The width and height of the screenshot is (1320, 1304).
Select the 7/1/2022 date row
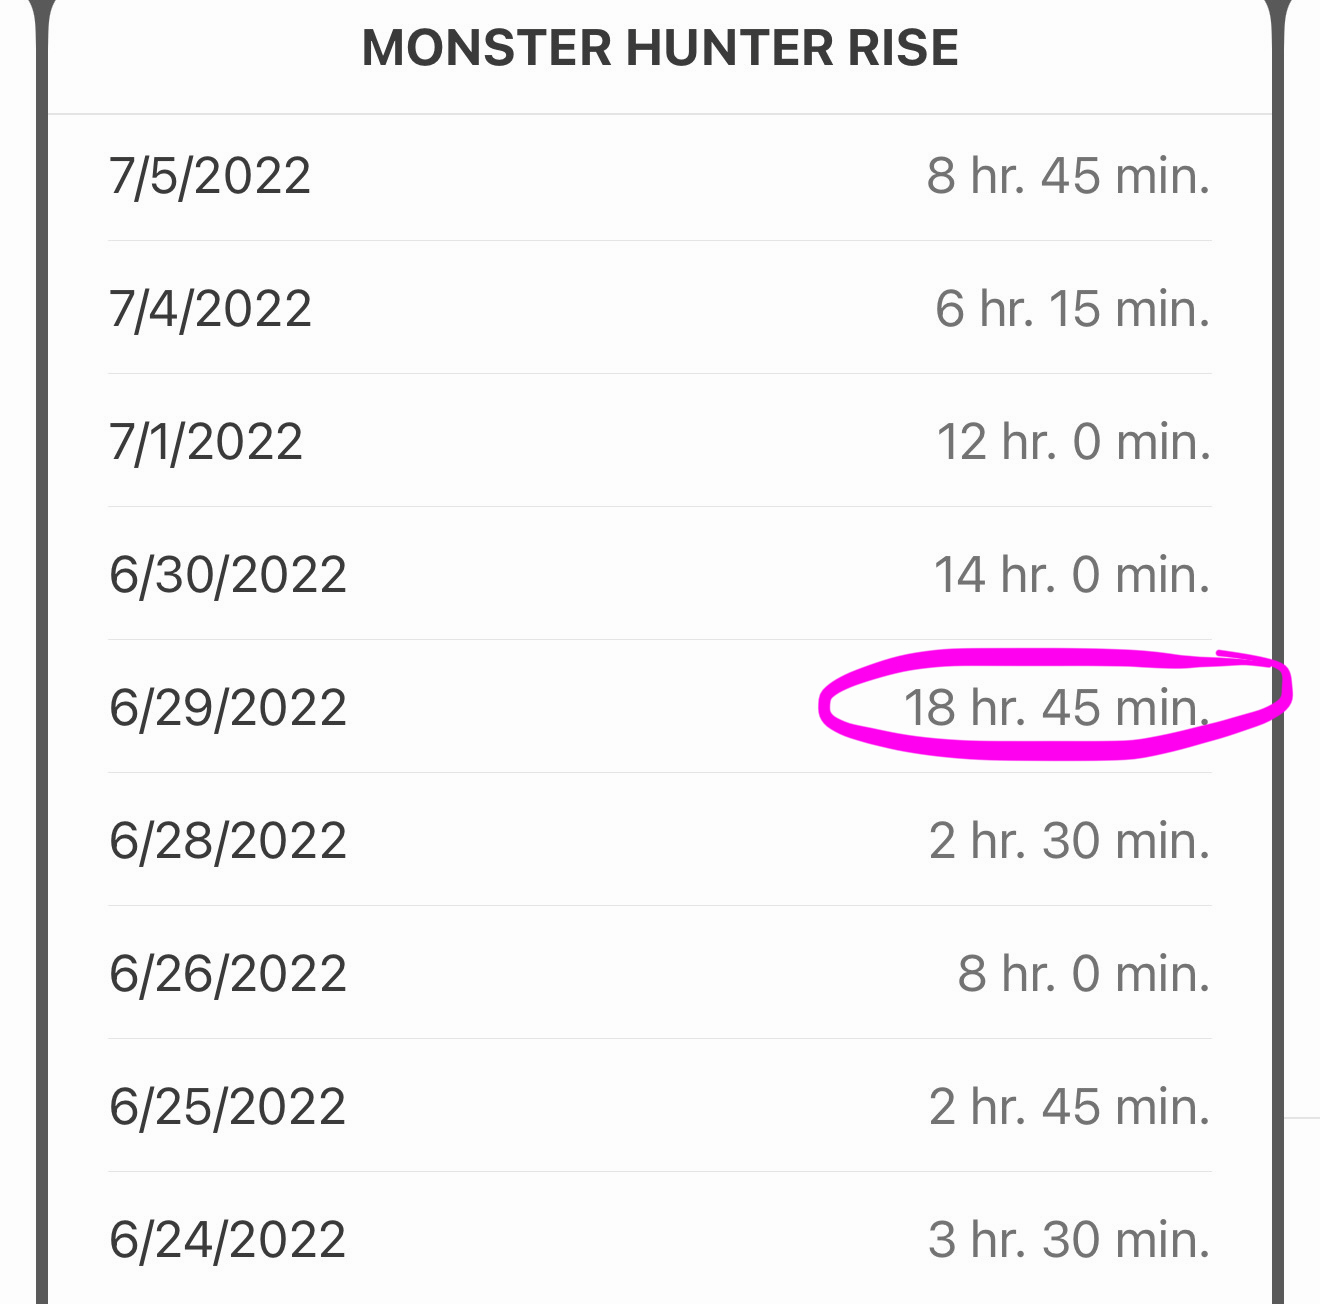coord(206,442)
